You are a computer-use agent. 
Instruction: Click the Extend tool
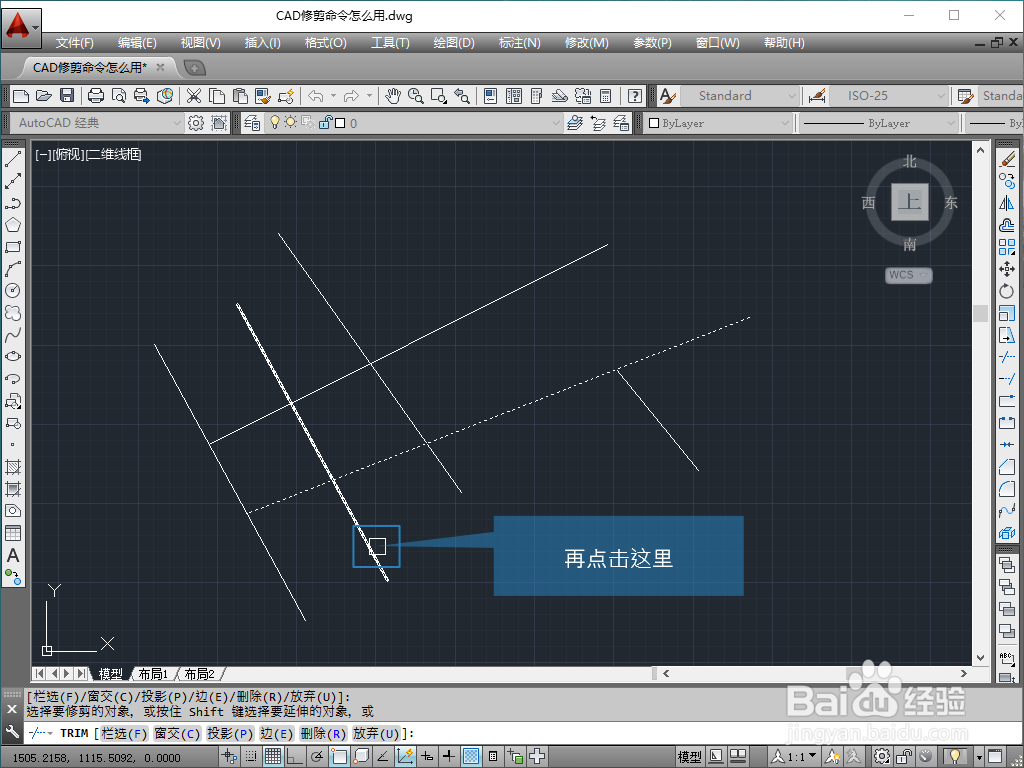(1007, 379)
